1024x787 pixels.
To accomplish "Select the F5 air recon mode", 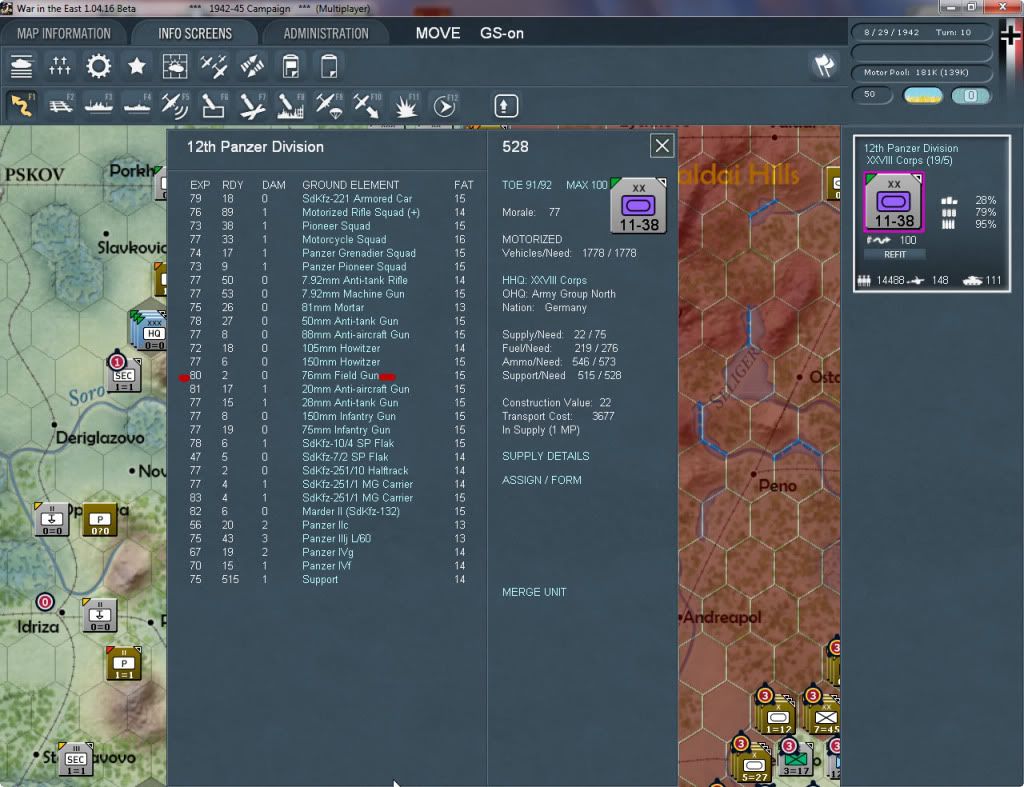I will point(175,105).
